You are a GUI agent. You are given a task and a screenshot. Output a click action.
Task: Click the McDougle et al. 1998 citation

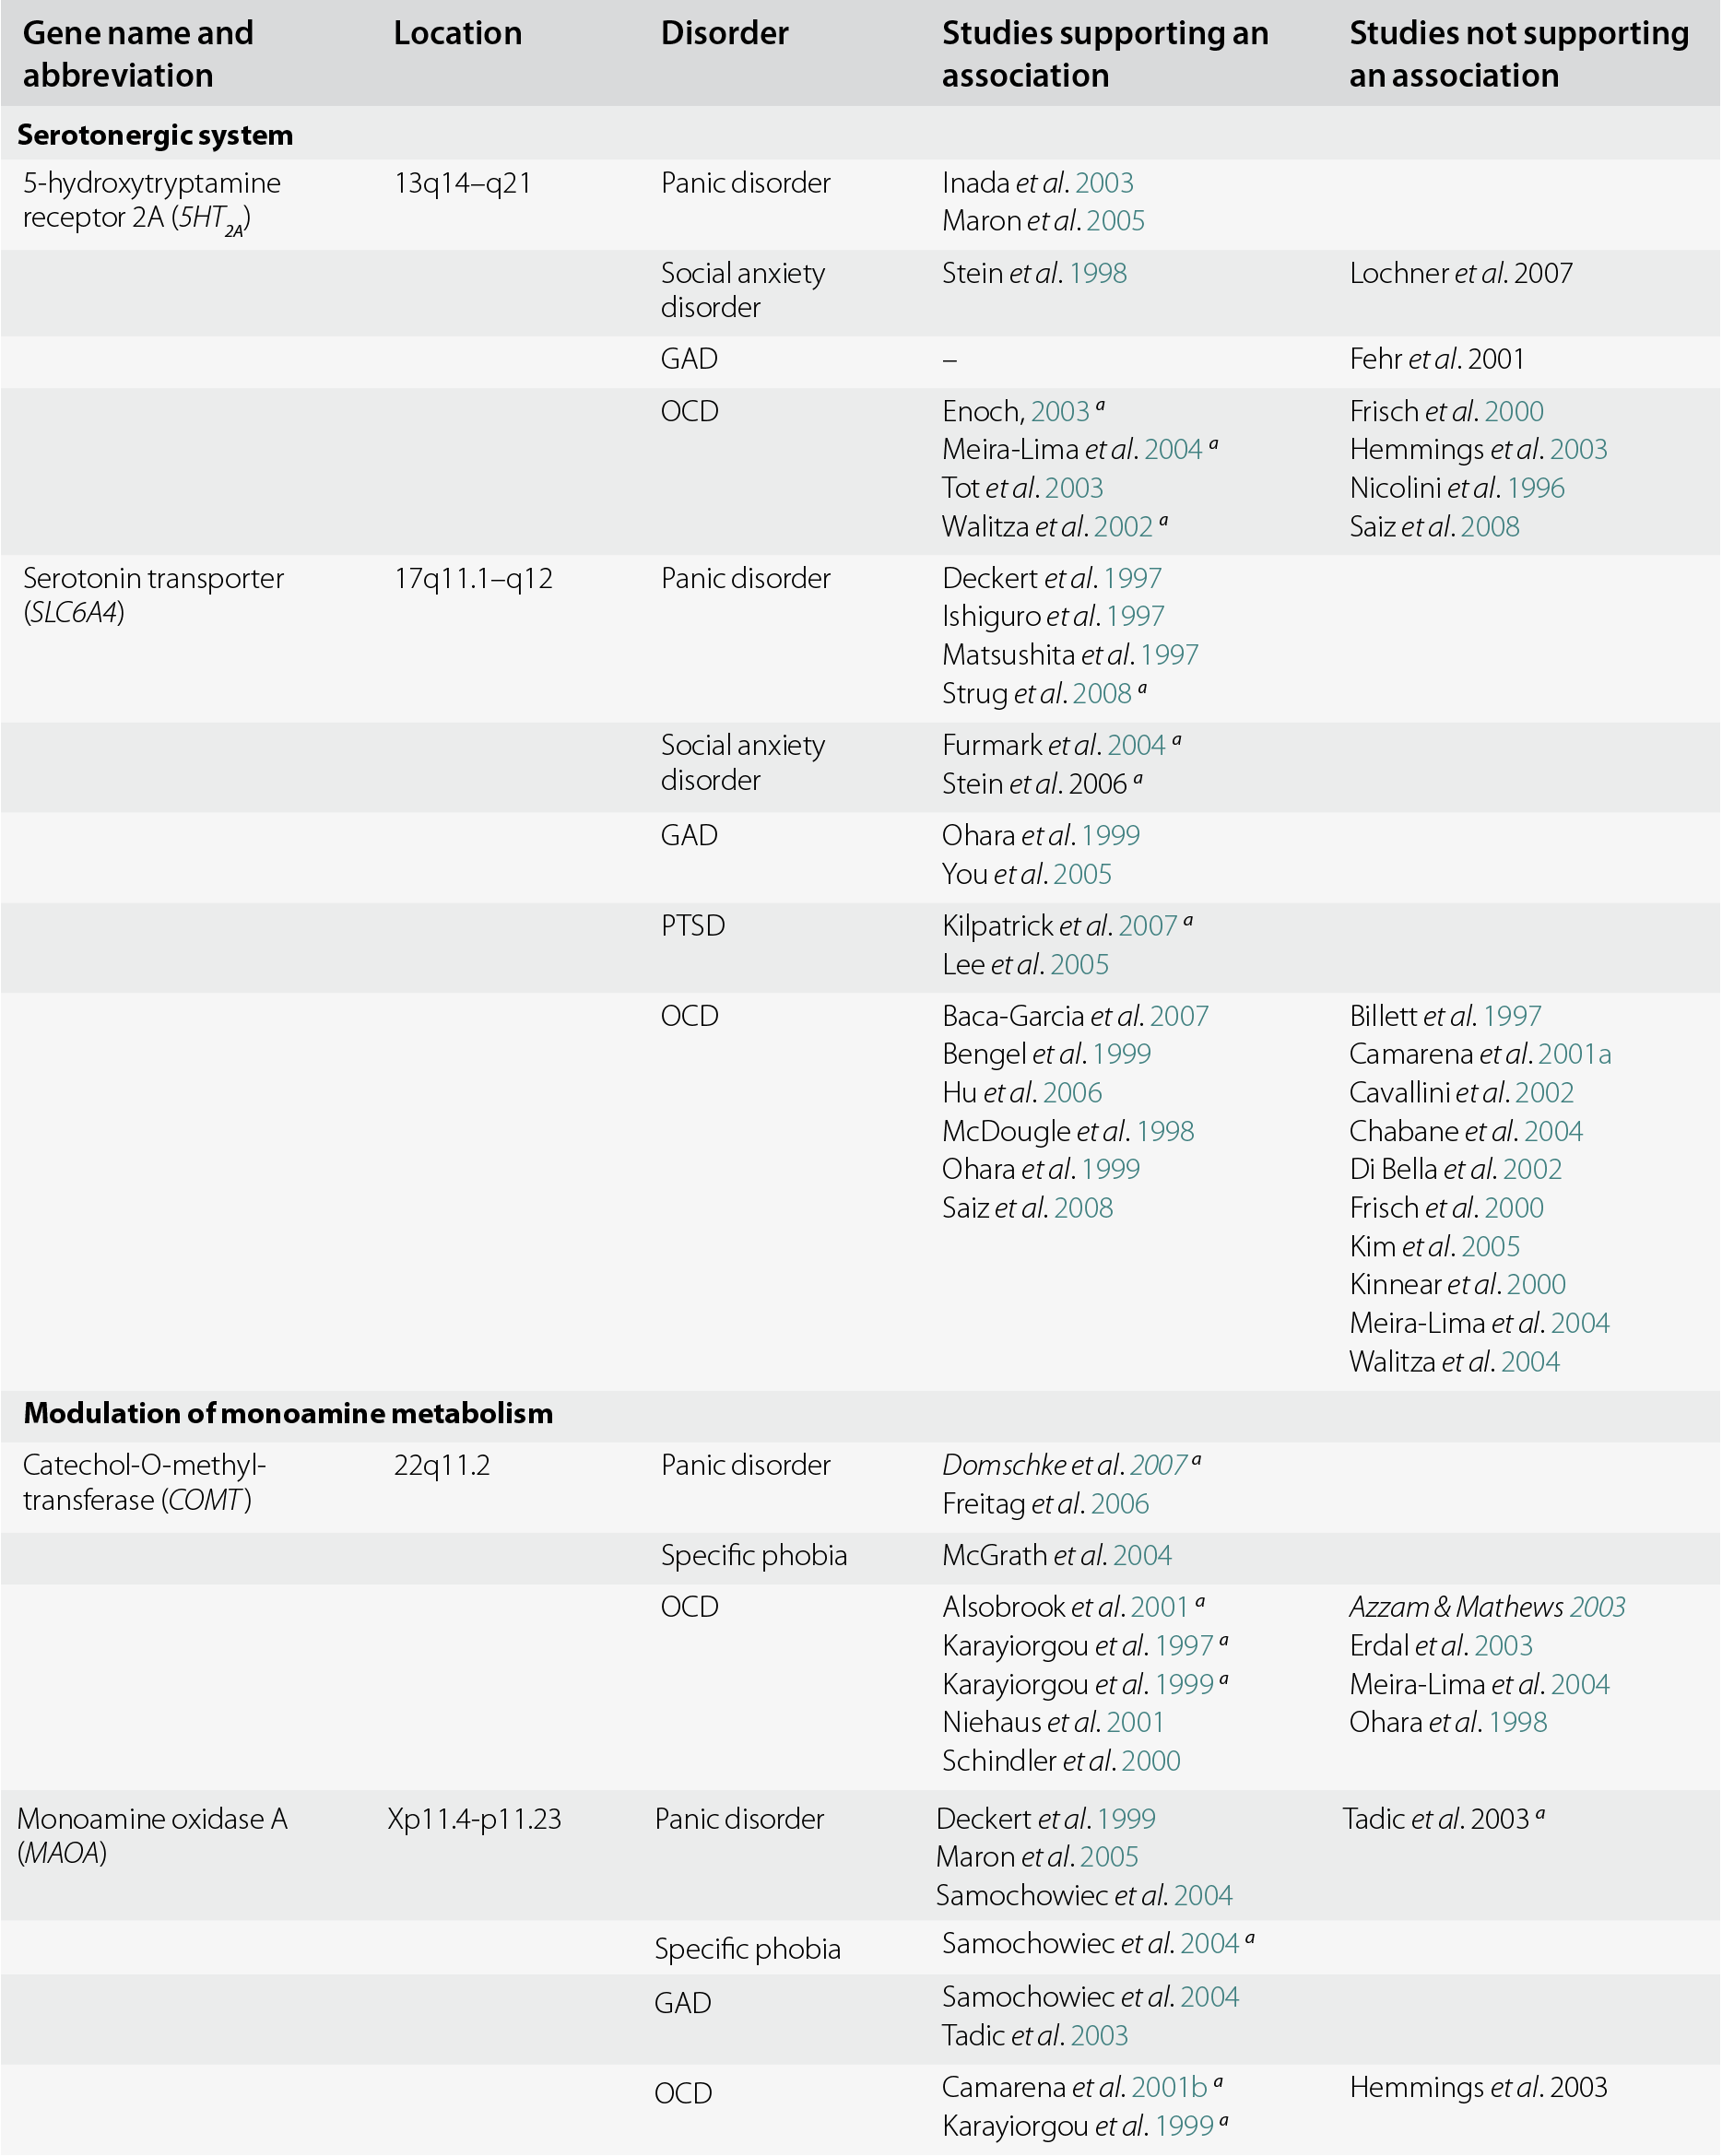[x=1165, y=1132]
